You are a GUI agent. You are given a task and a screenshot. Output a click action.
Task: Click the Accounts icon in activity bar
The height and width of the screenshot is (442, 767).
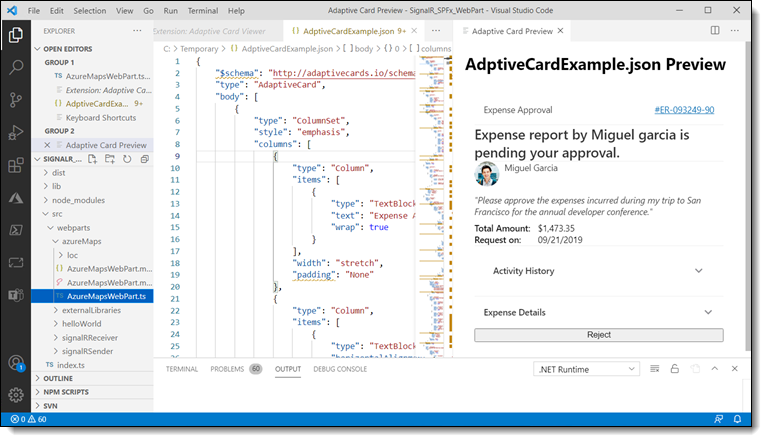16,362
